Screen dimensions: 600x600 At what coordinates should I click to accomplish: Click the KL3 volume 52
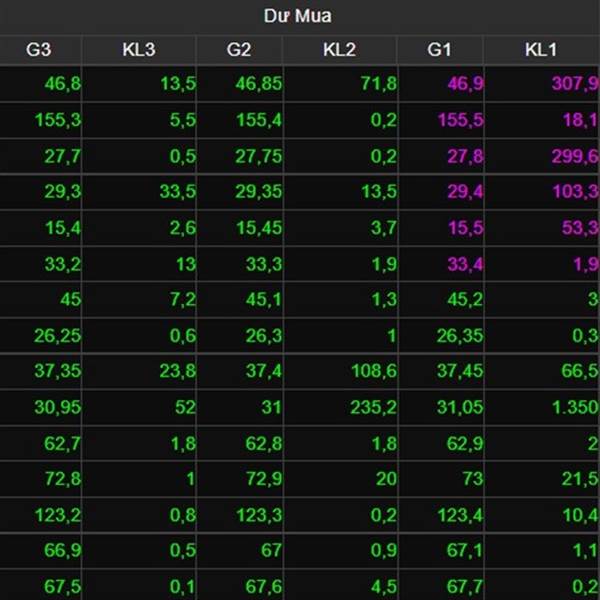coord(185,407)
